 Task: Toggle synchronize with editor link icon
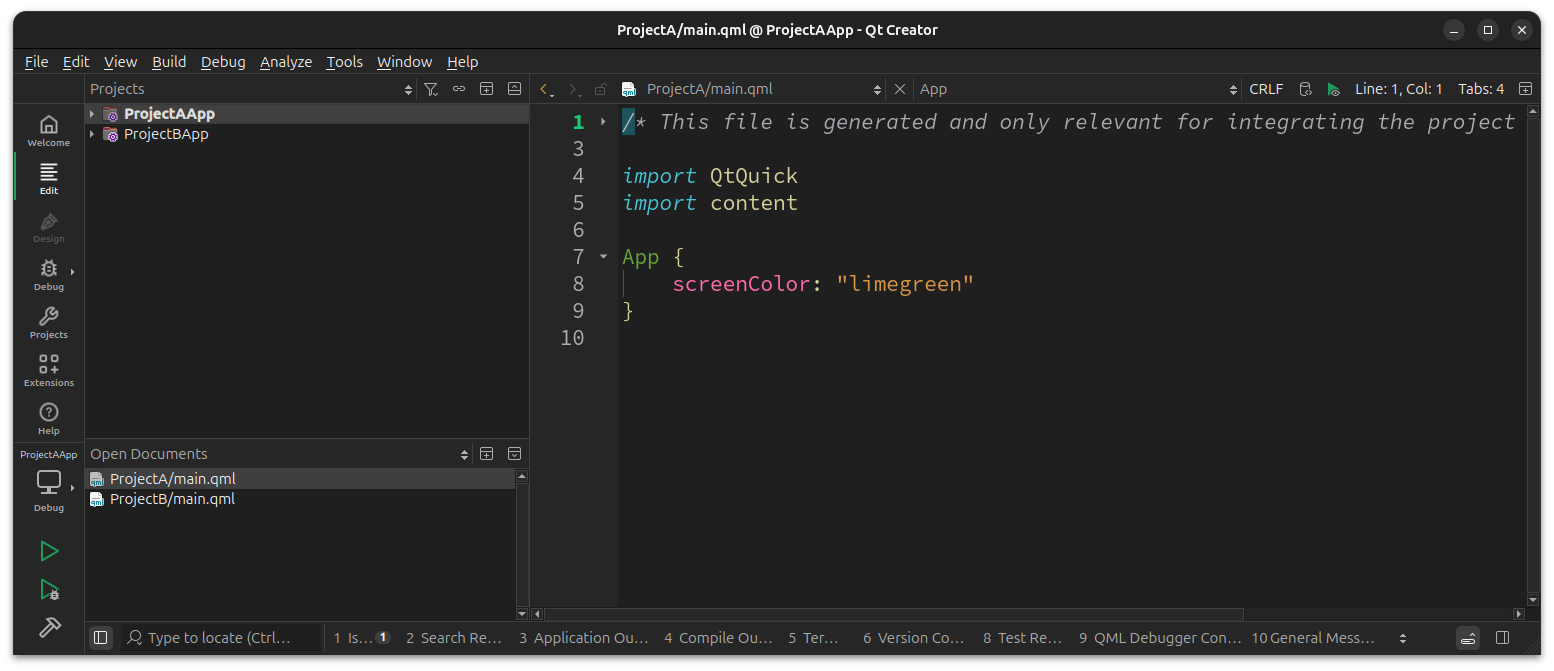(459, 89)
